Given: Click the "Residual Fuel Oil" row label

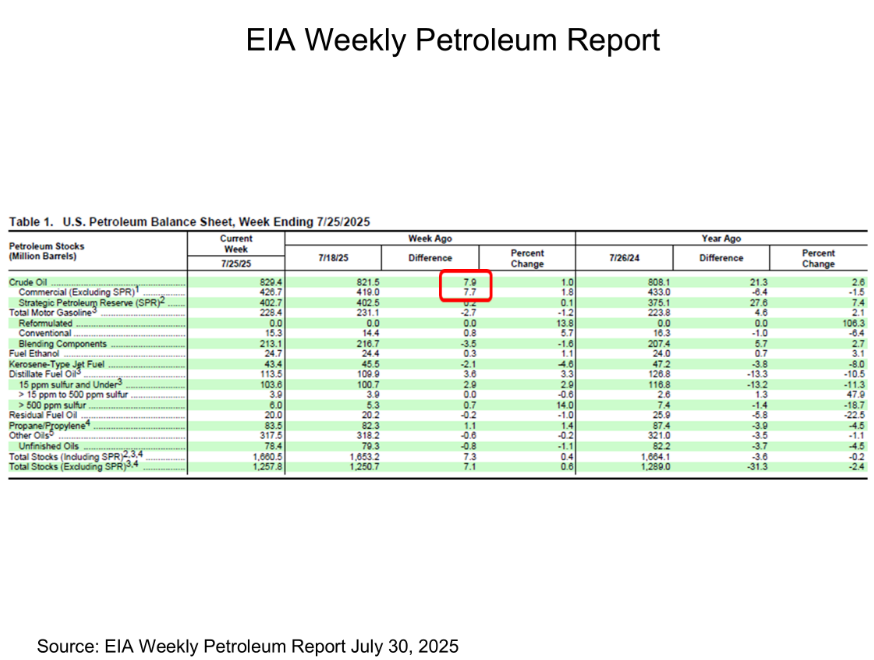Looking at the screenshot, I should tap(42, 415).
